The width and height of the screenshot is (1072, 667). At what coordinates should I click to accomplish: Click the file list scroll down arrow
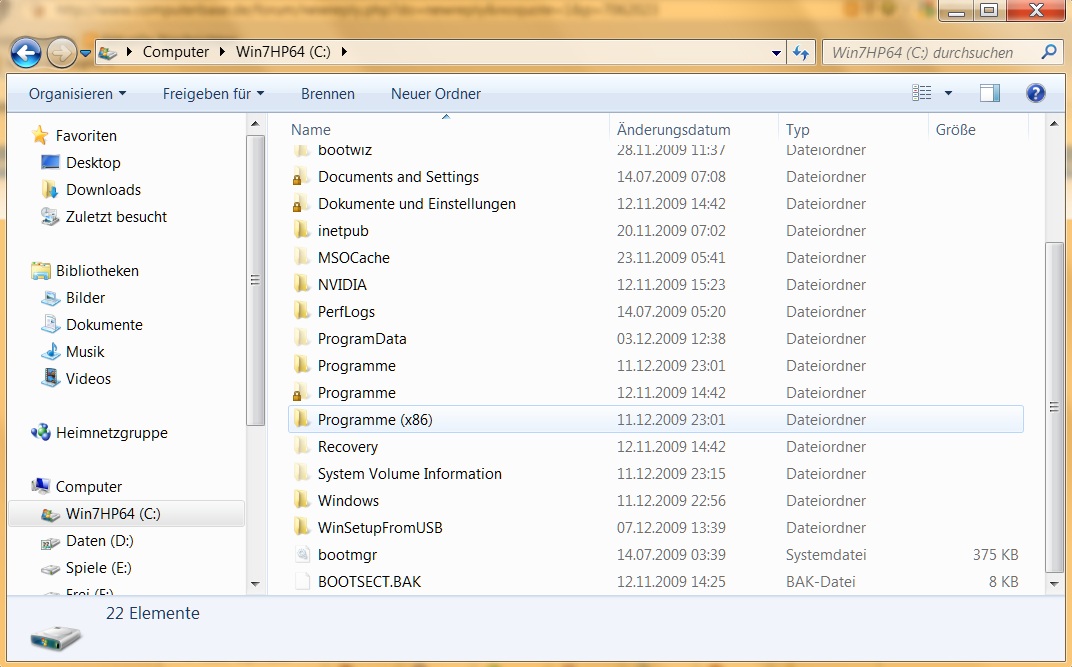1054,584
